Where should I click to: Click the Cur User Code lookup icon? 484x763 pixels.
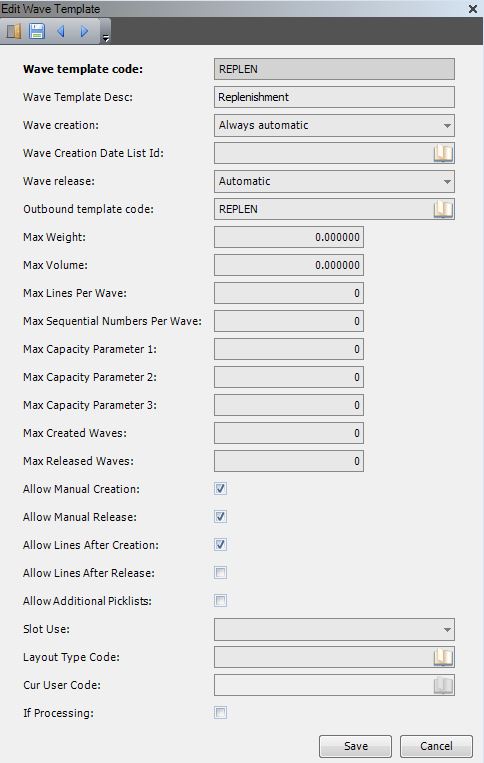443,686
